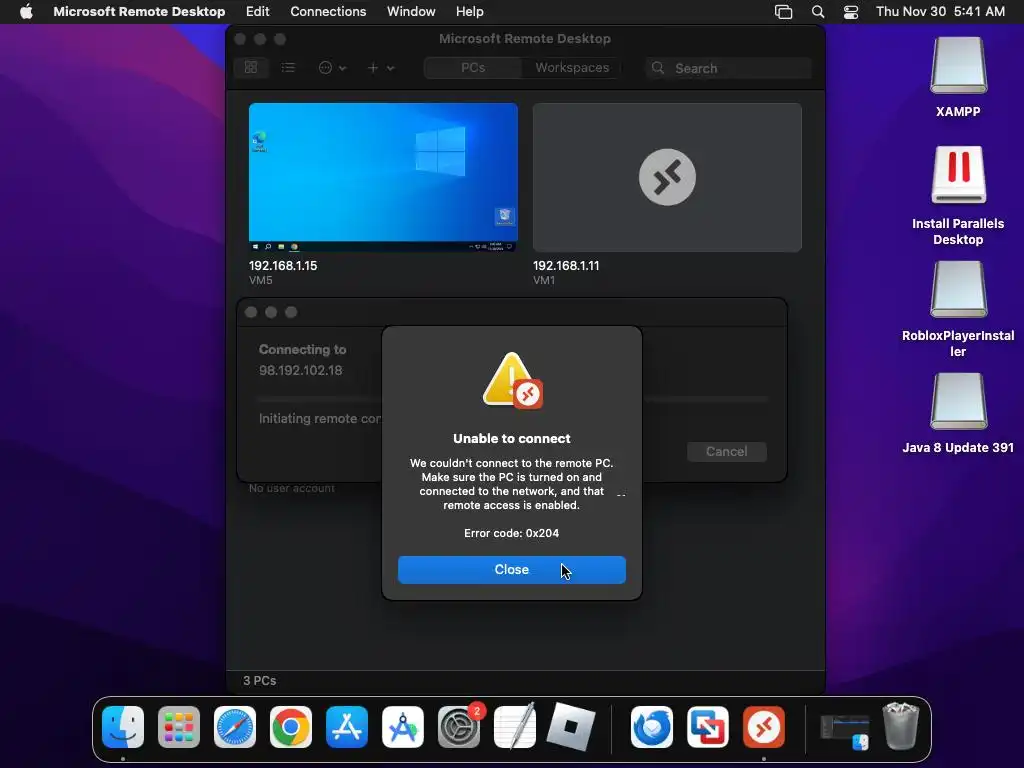Open the Connections menu
Screen dimensions: 1024x768
tap(328, 12)
